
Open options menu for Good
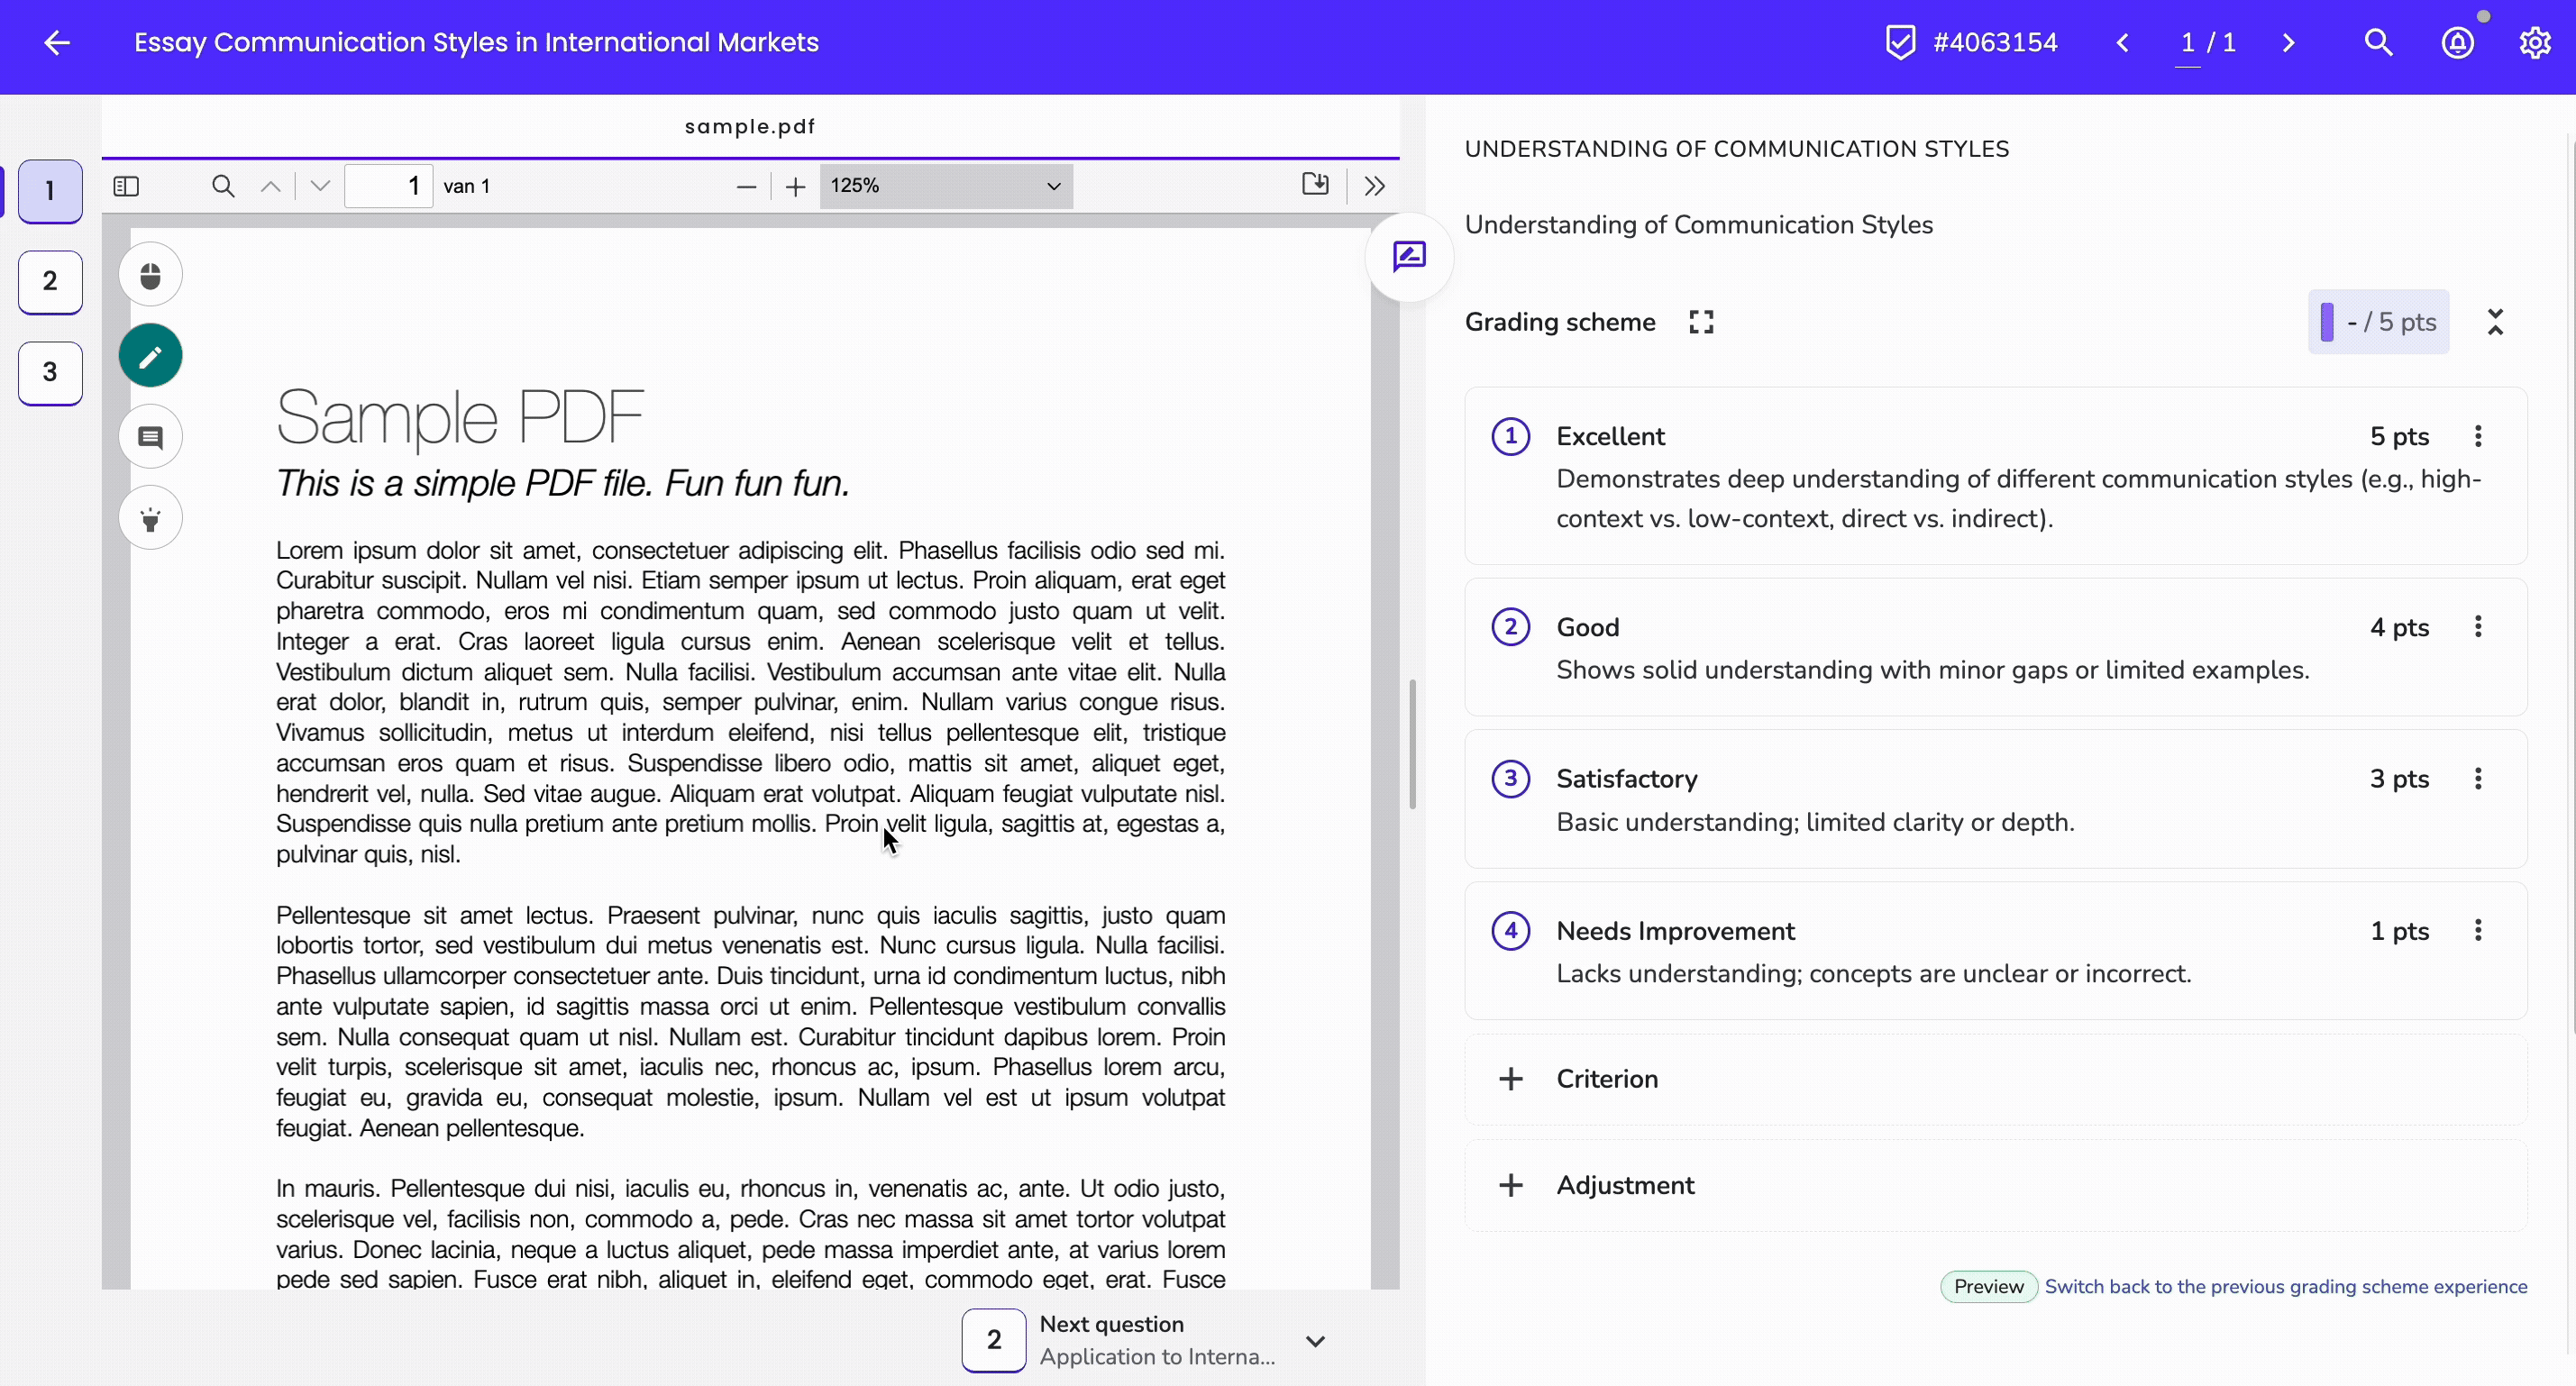[2477, 627]
